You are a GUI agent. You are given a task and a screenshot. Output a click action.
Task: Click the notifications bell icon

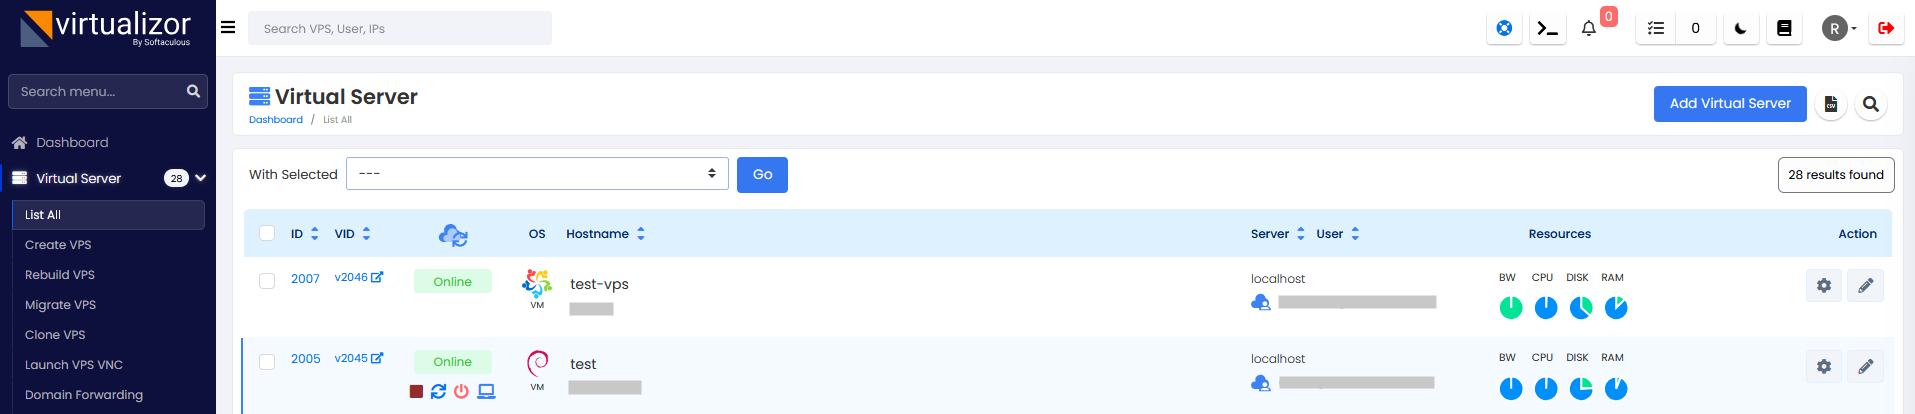(1588, 29)
